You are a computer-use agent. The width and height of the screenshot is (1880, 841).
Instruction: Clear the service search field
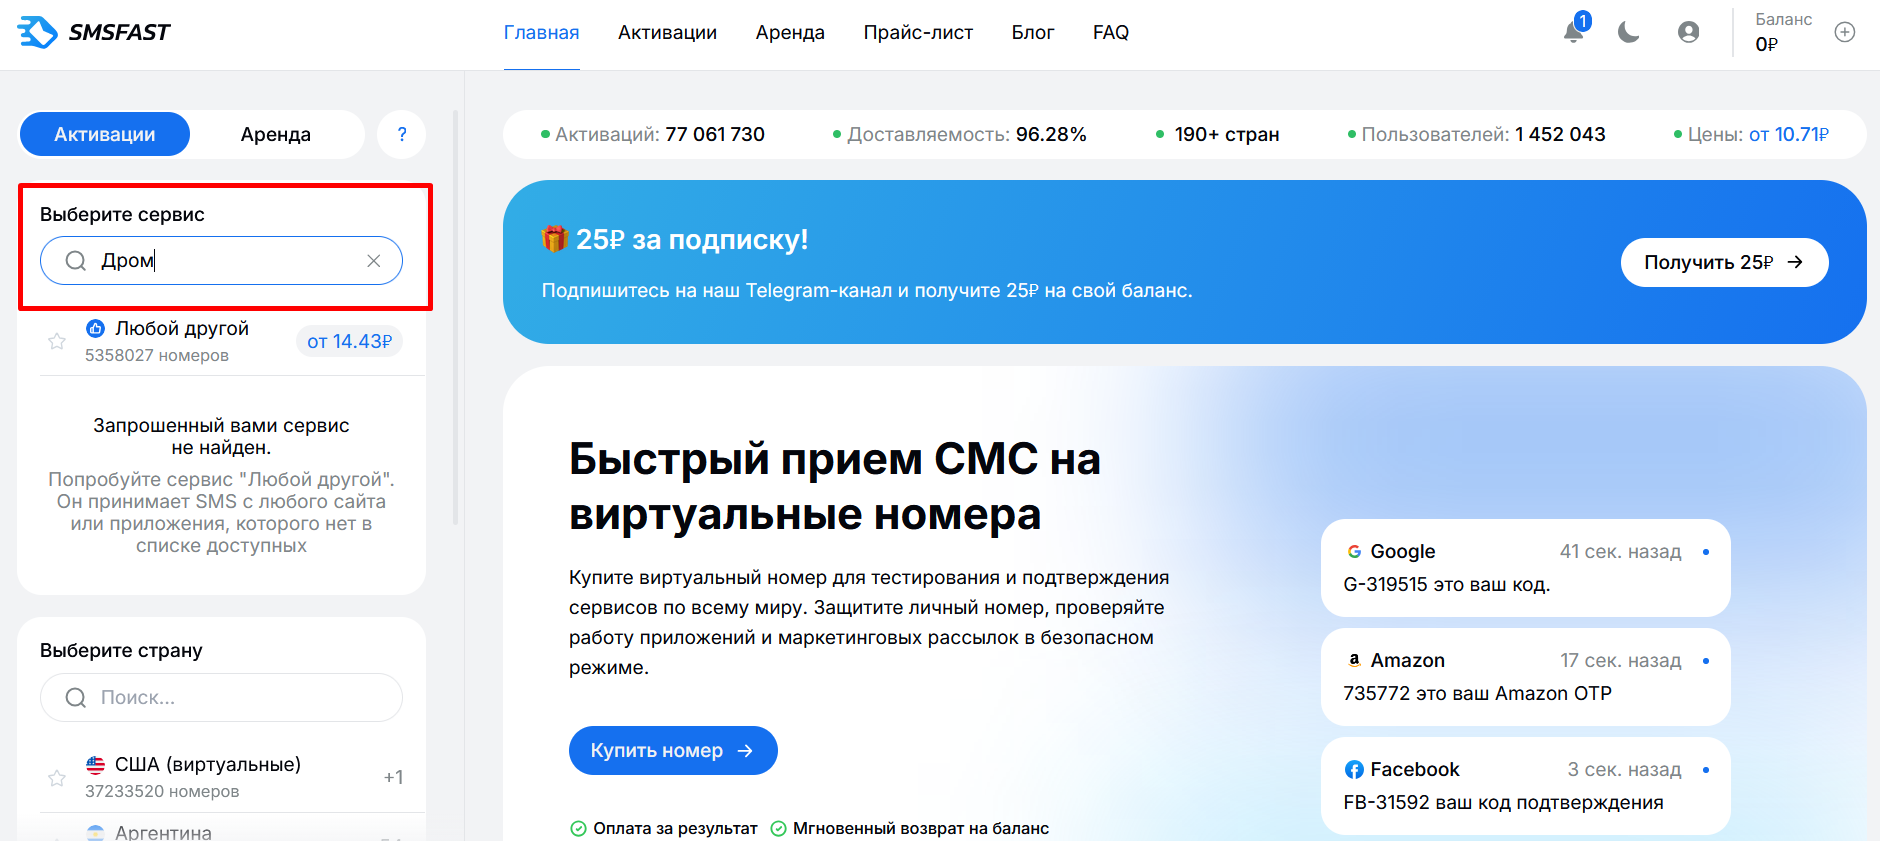click(x=374, y=261)
